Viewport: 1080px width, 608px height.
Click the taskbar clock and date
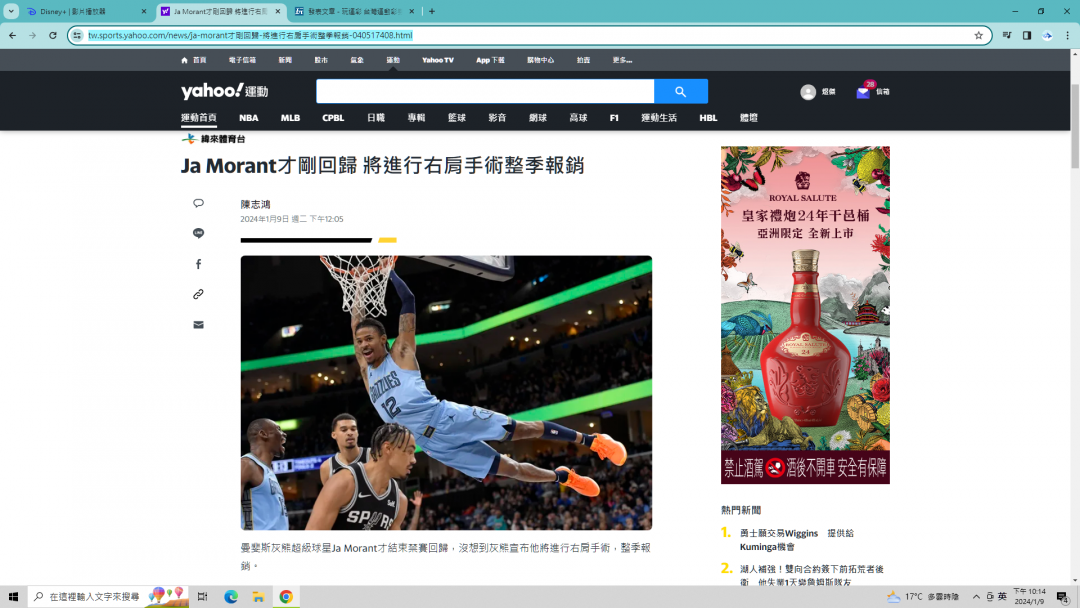tap(1029, 596)
